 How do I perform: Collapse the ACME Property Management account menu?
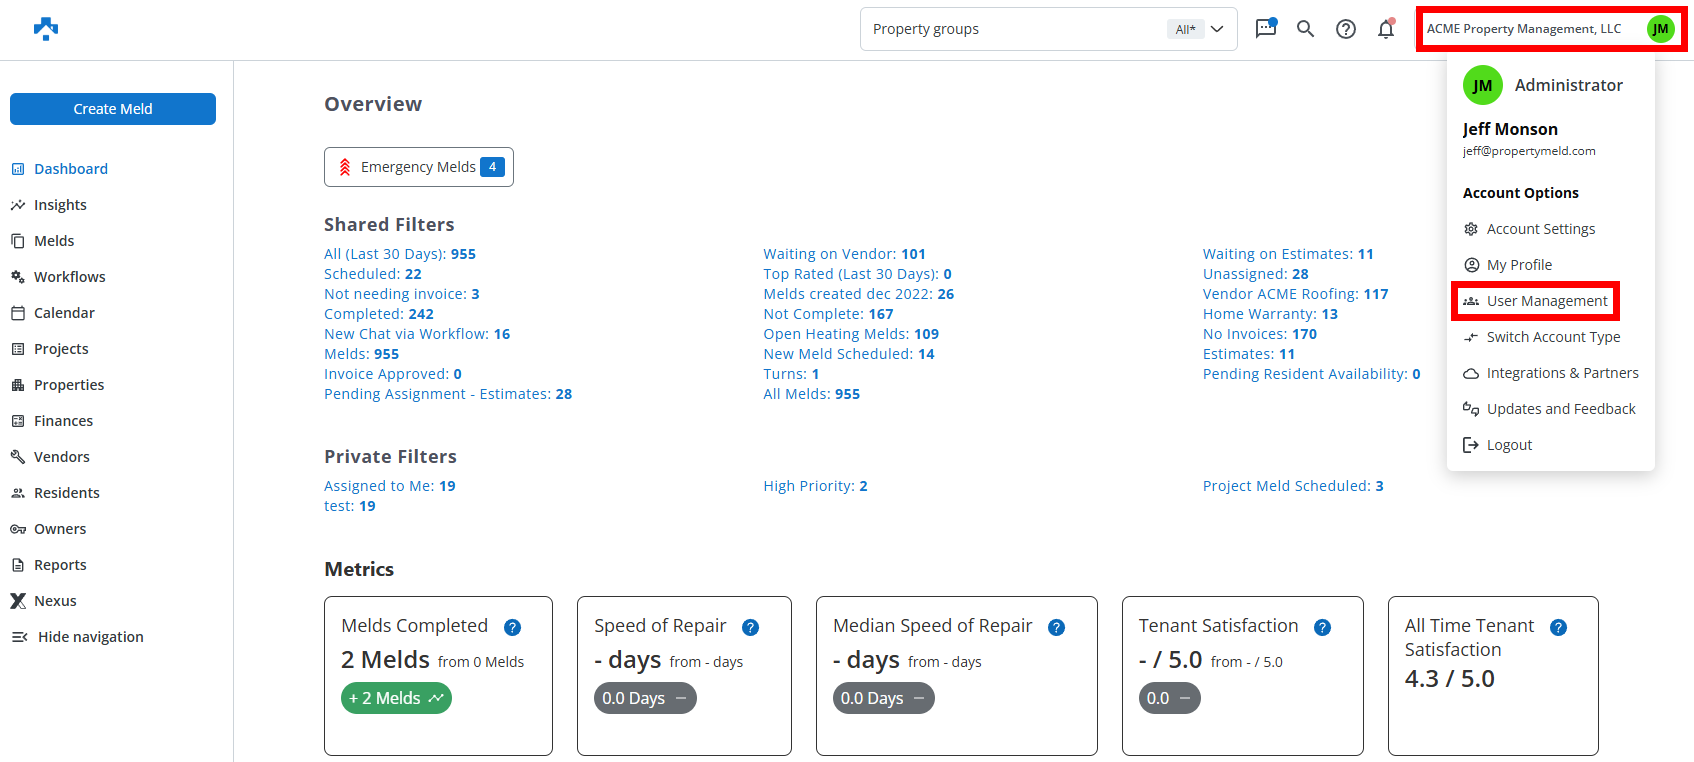(1550, 29)
